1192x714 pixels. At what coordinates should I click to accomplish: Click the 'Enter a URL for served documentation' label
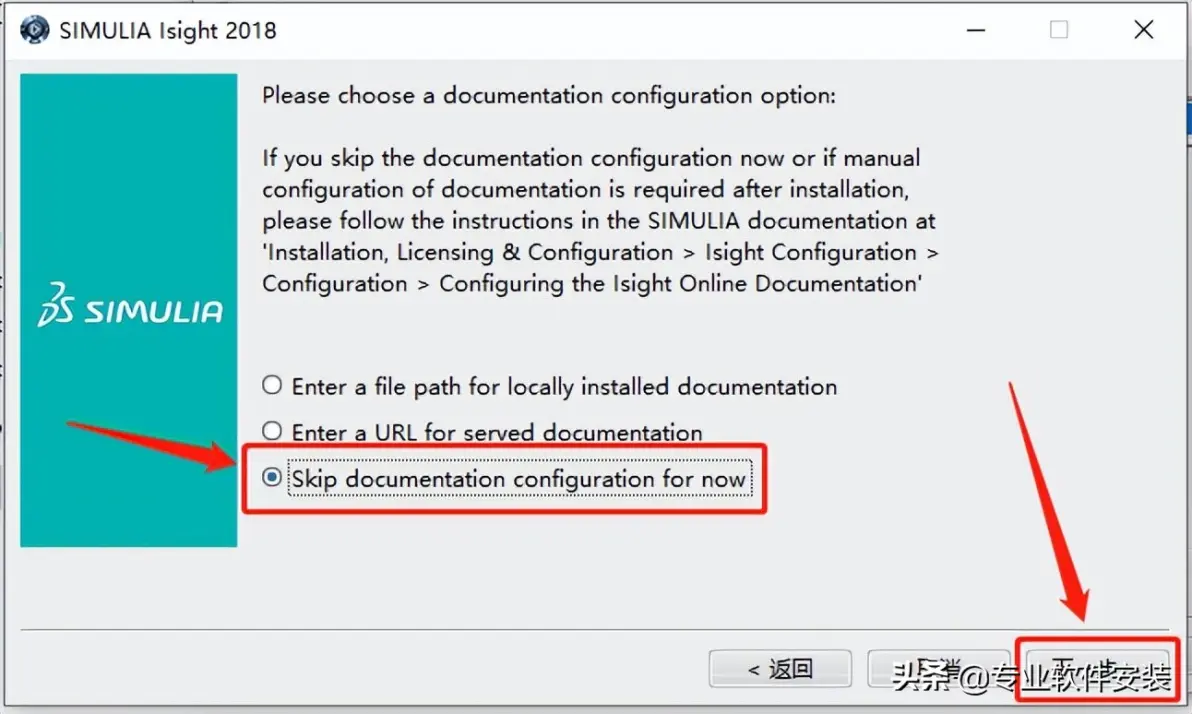click(497, 433)
